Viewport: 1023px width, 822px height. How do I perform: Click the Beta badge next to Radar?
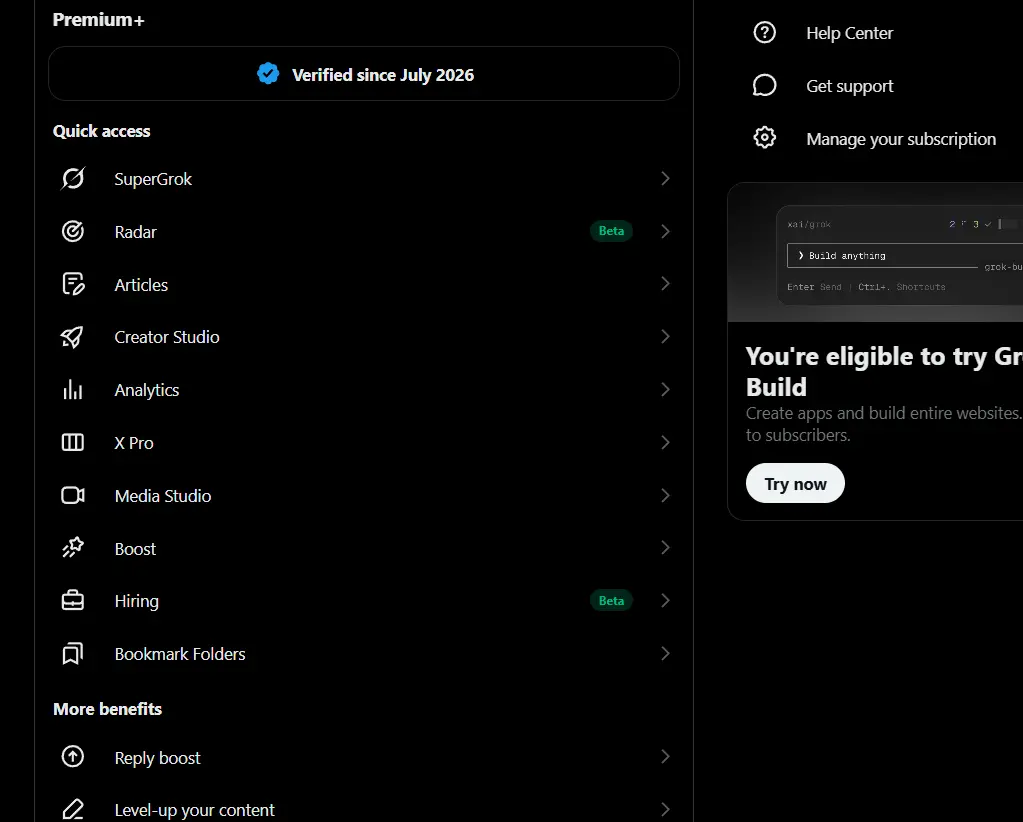coord(611,231)
